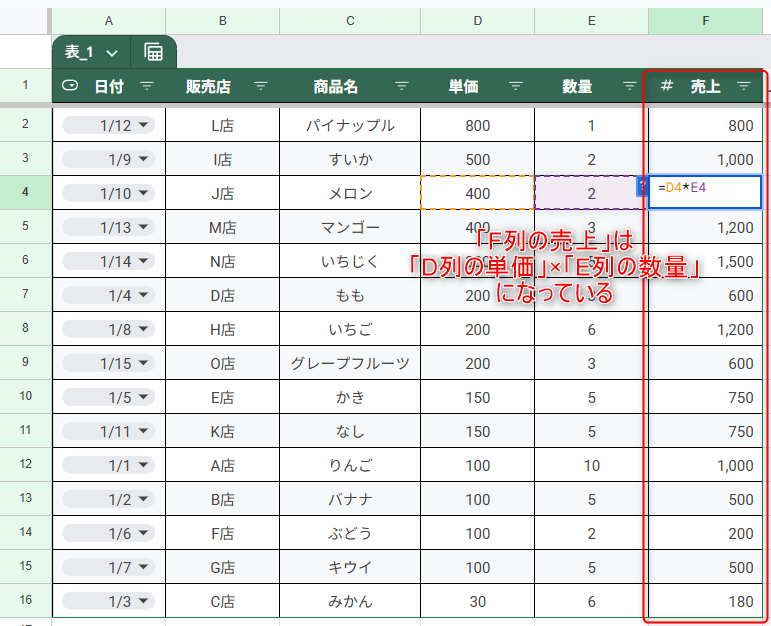
Task: Select the グレープフルーツ cell
Action: pyautogui.click(x=350, y=363)
